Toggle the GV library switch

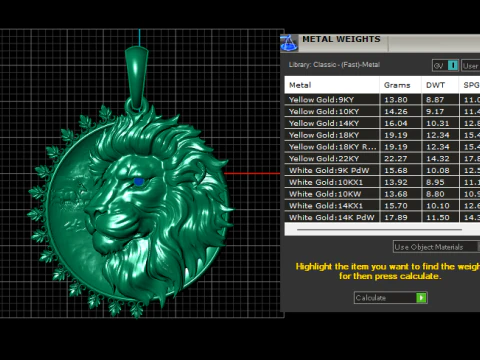pos(445,66)
